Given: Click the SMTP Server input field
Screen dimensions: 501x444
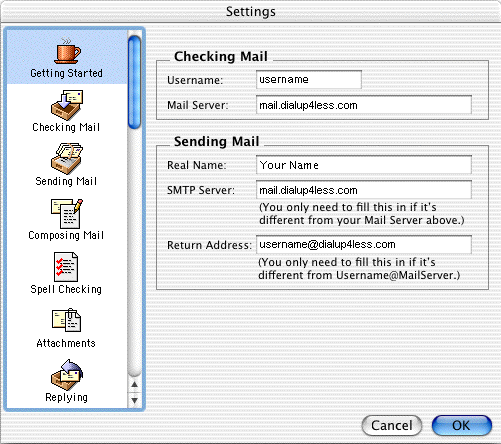Looking at the screenshot, I should point(364,190).
